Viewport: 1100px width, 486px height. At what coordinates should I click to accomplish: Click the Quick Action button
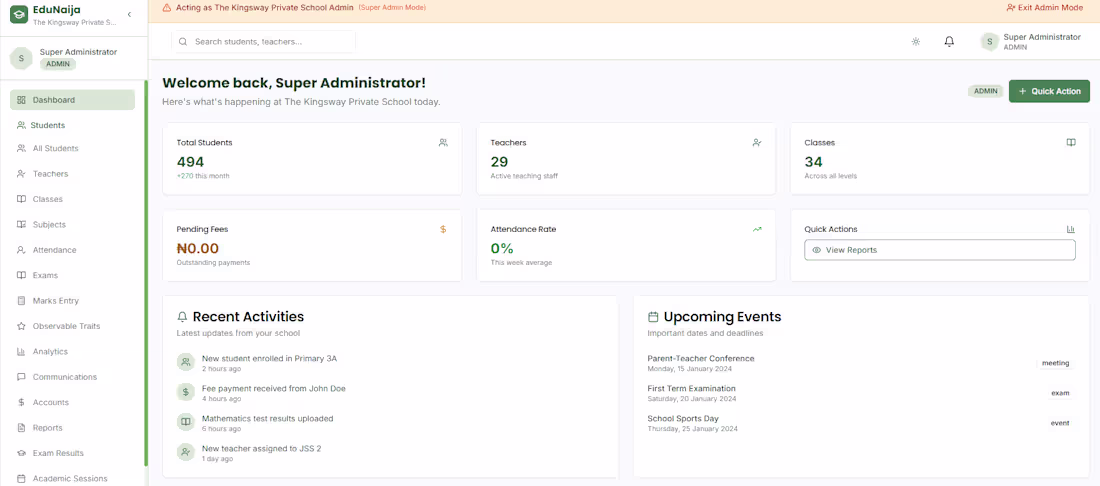coord(1049,91)
